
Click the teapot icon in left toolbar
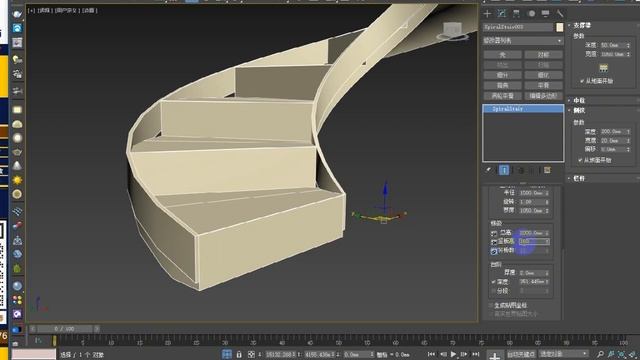pos(17,152)
